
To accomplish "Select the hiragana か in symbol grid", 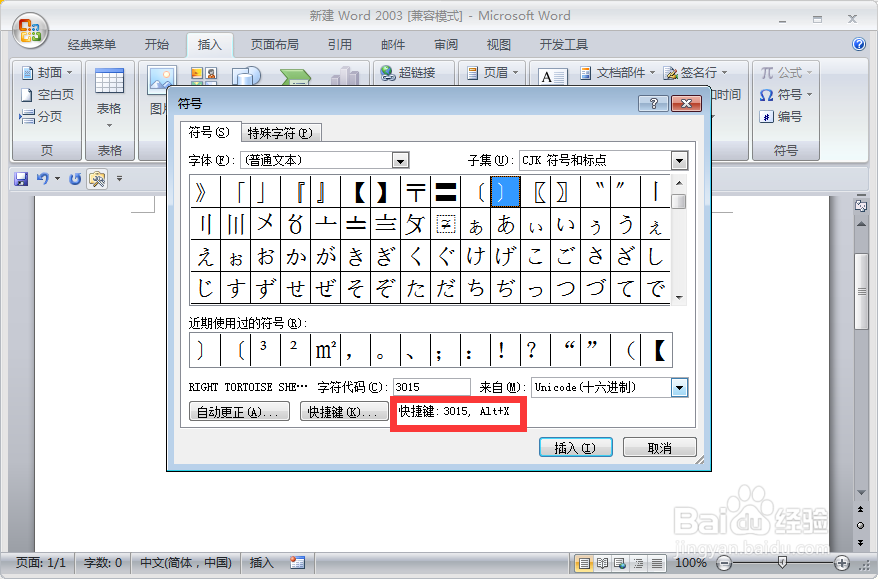I will point(296,257).
